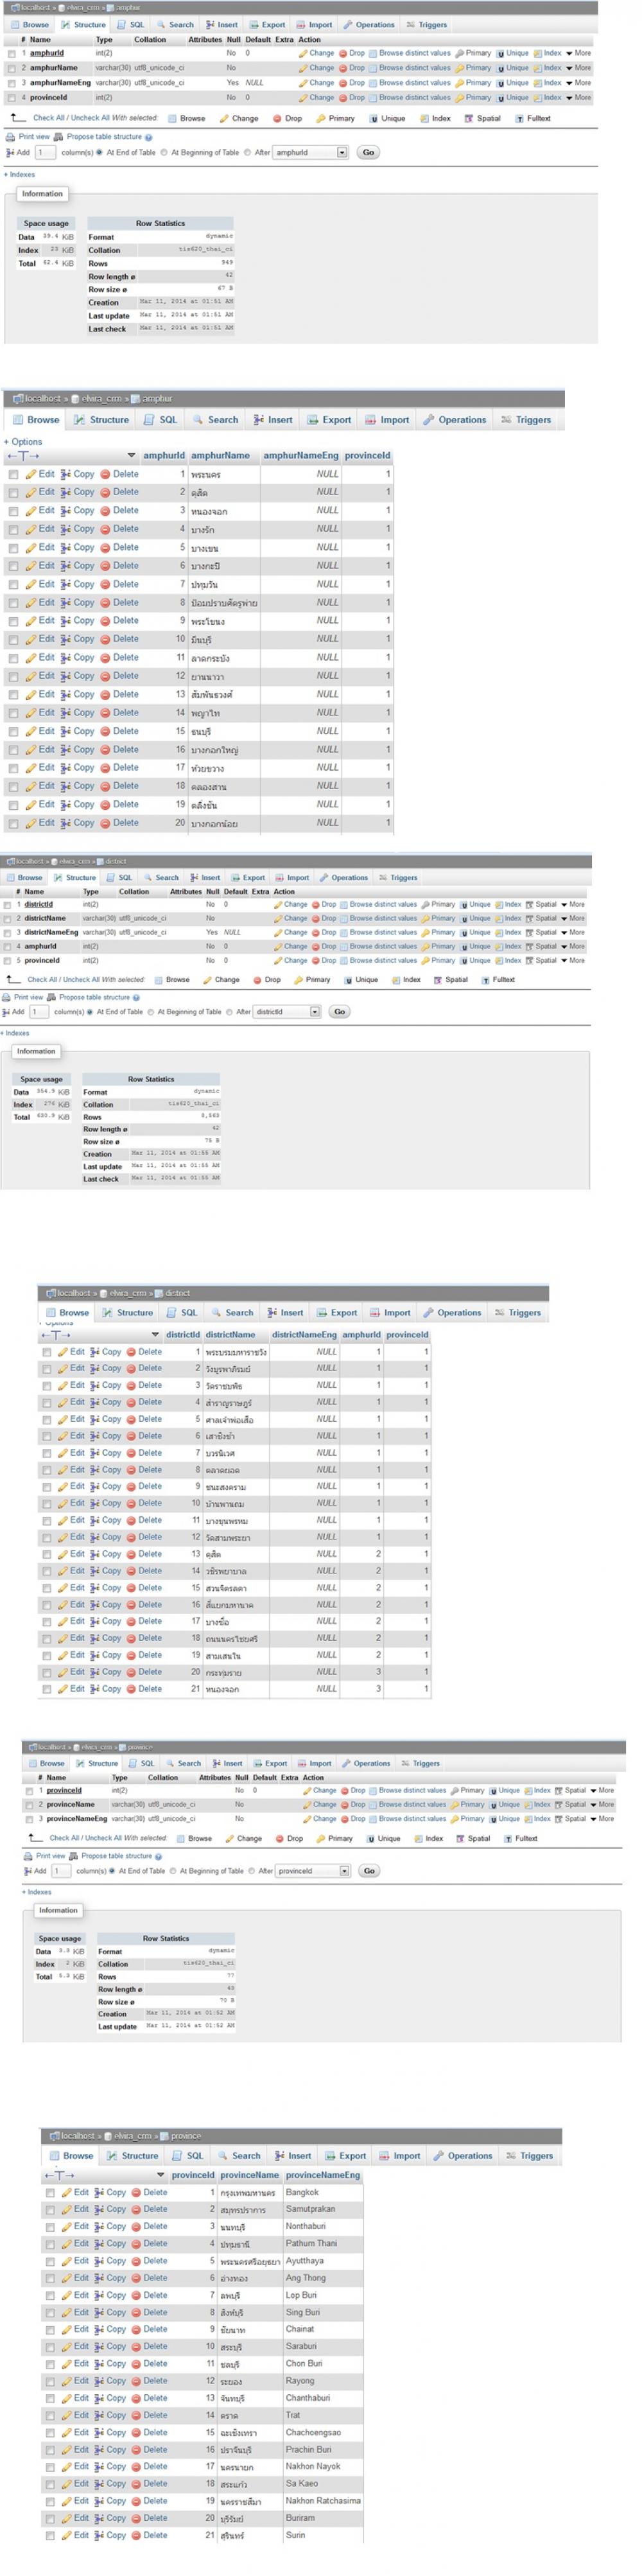642x2576 pixels.
Task: Expand Options in amphur browse view
Action: tap(23, 442)
